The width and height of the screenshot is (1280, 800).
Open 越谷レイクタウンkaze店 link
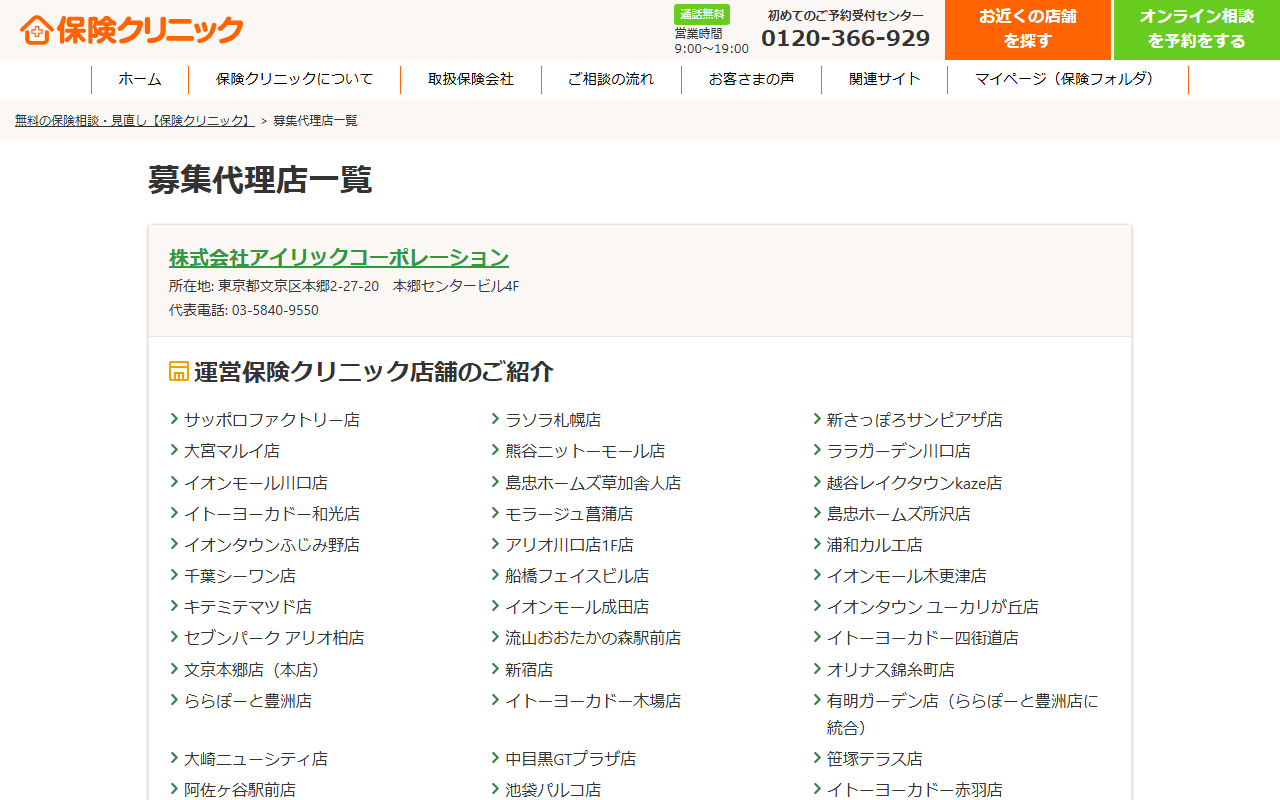tap(914, 483)
